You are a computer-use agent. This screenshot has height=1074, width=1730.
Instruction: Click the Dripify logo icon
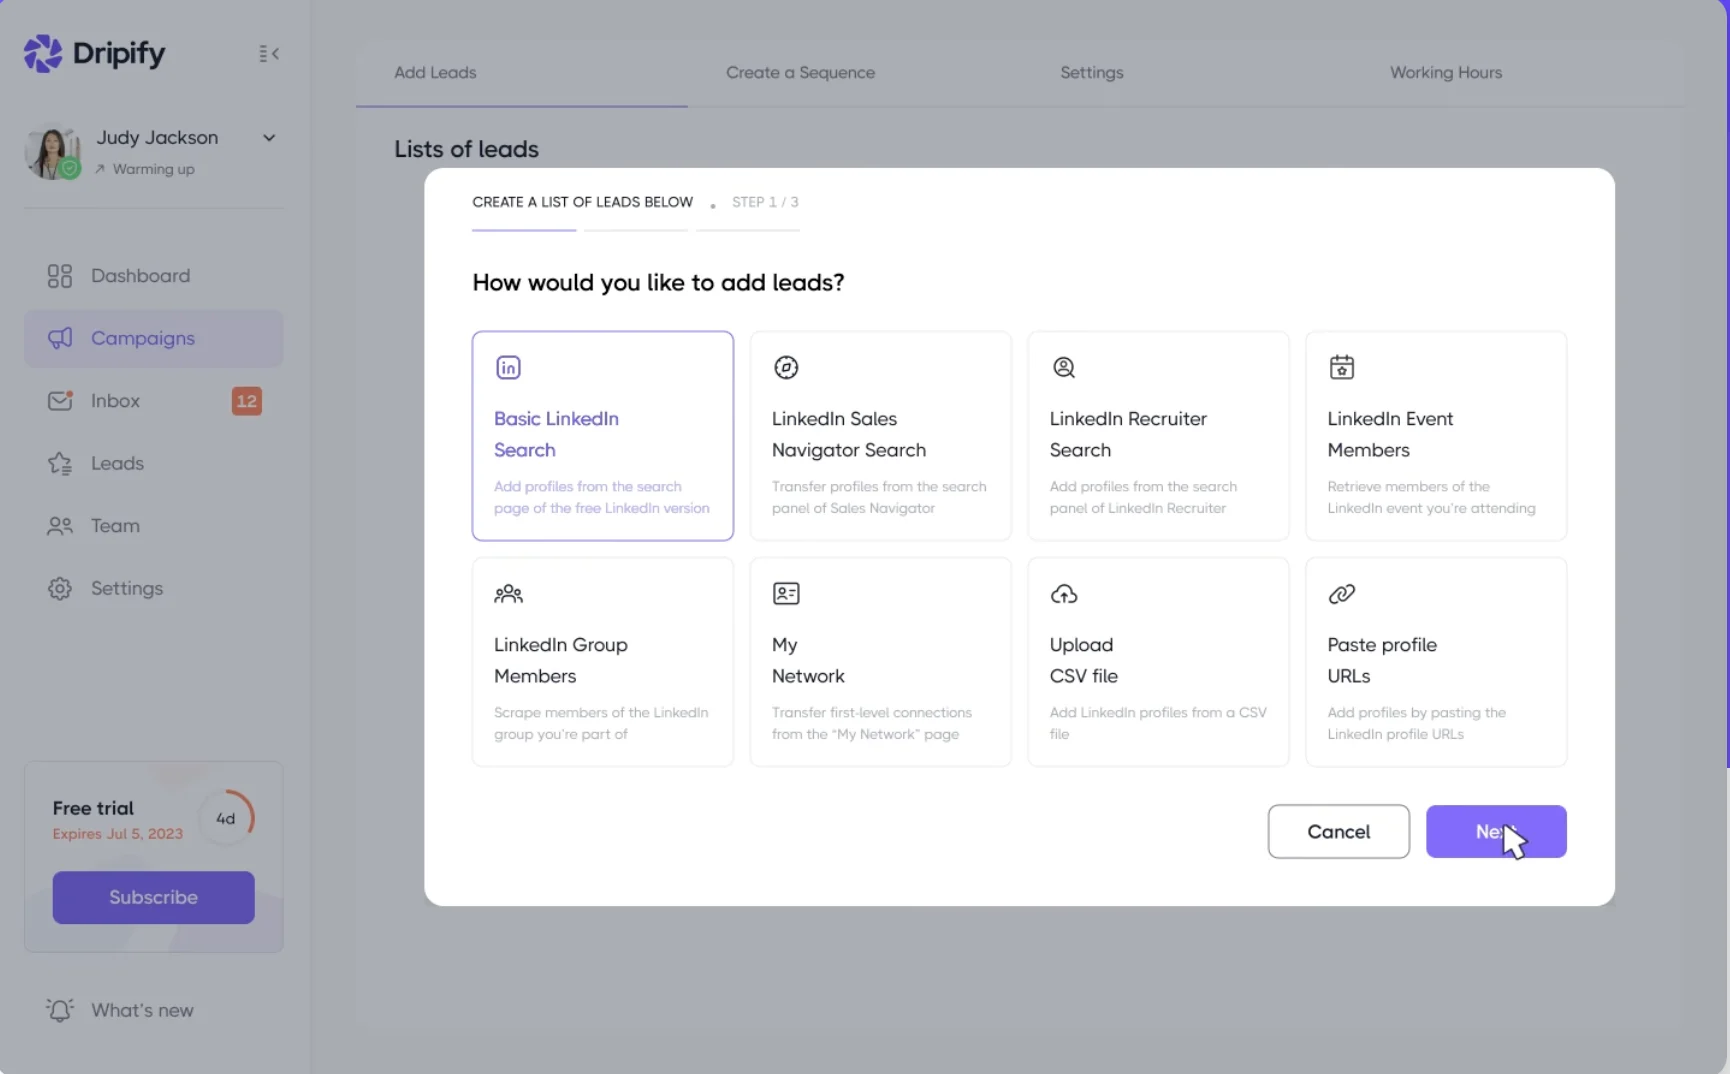pos(43,54)
